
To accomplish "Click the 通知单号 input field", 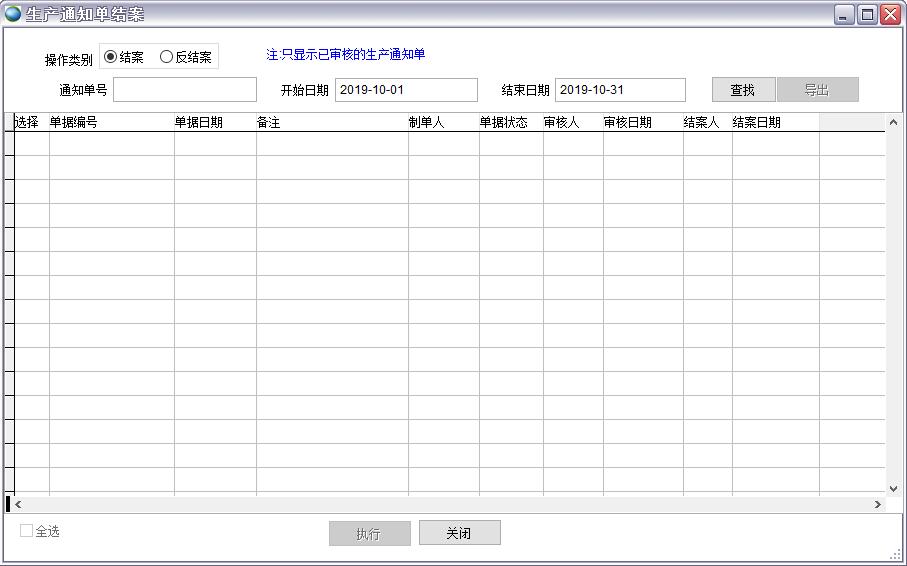I will point(185,90).
